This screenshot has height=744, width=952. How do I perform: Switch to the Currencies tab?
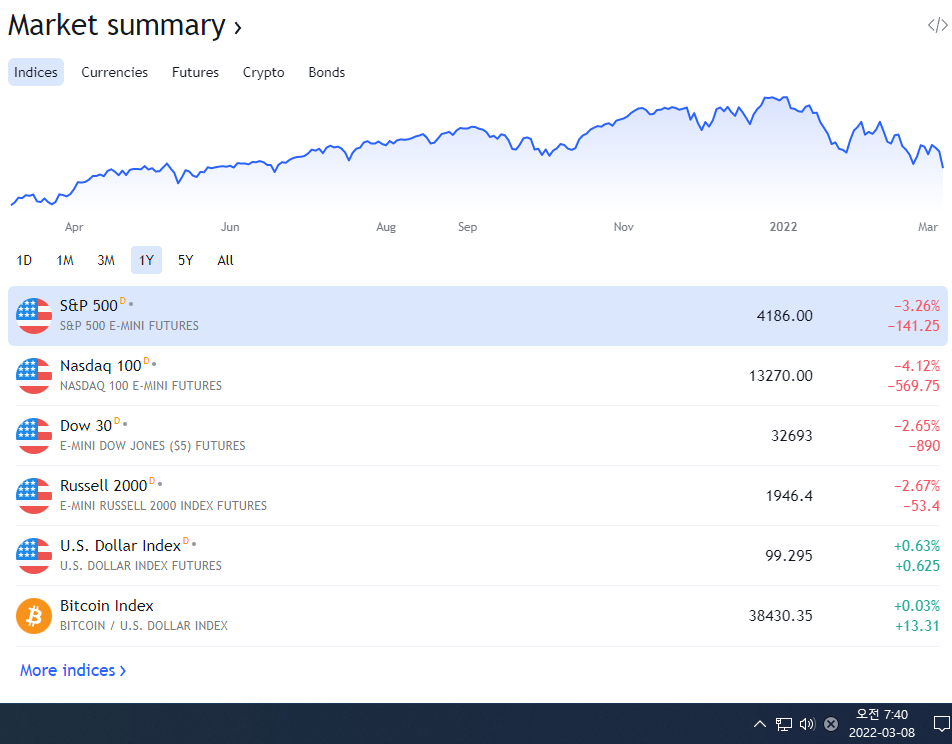[114, 72]
